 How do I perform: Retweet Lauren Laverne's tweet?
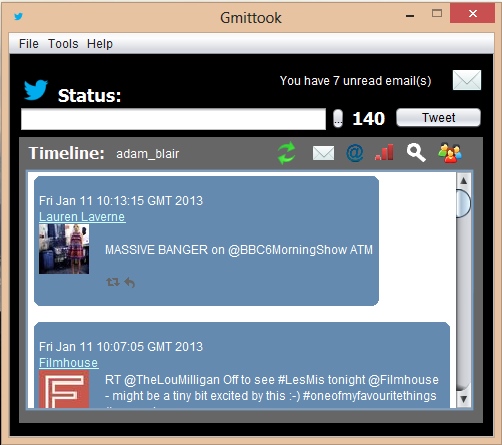tap(113, 282)
